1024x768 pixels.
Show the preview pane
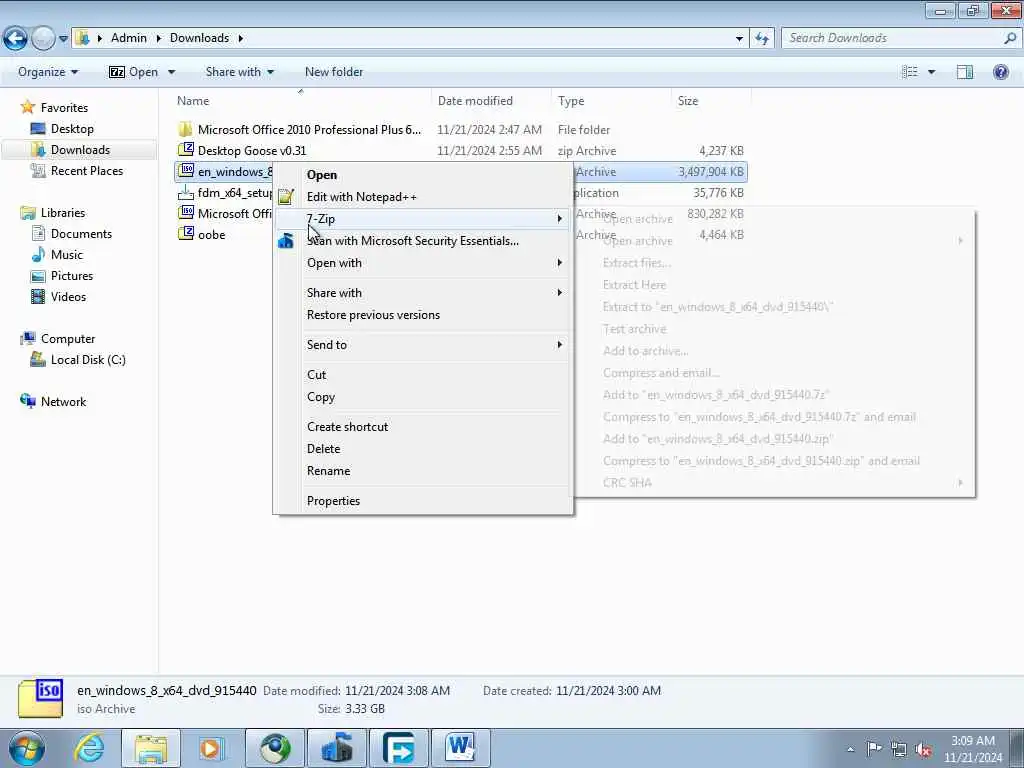(x=965, y=72)
